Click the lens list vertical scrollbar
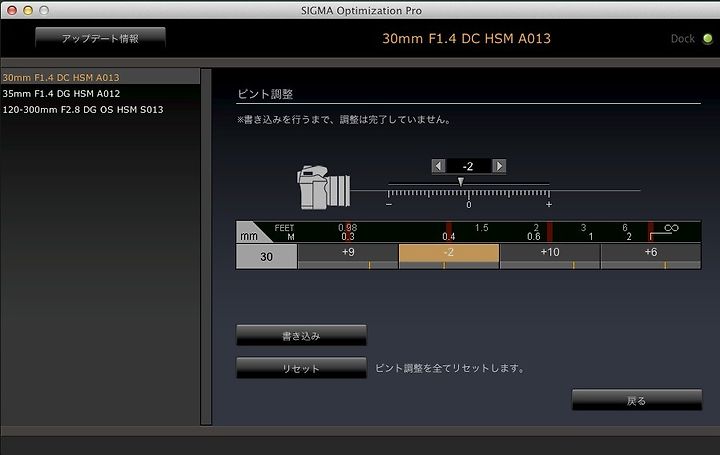 click(206, 247)
